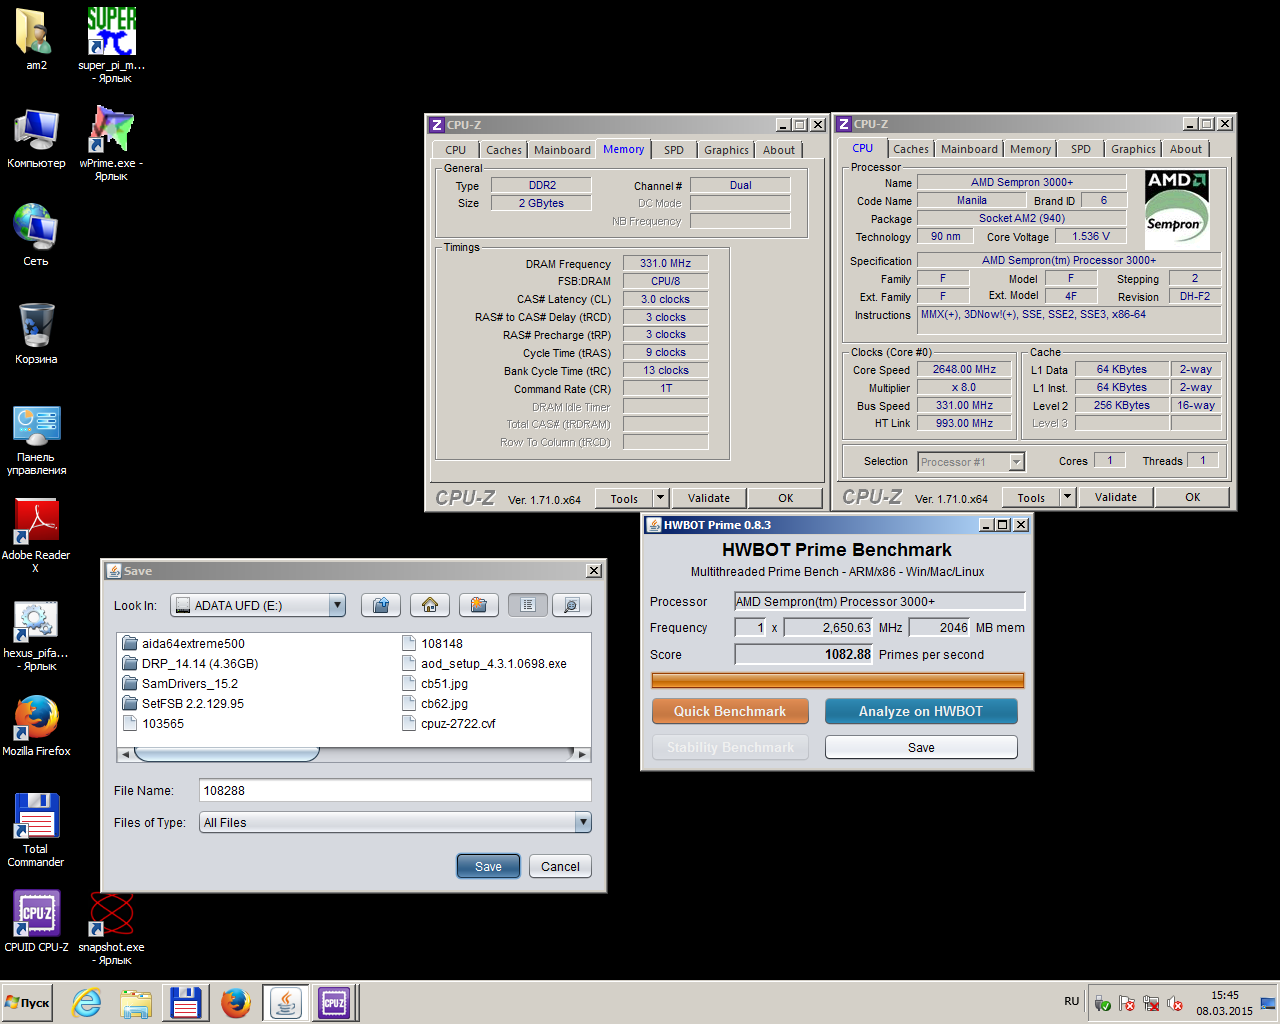The width and height of the screenshot is (1280, 1024).
Task: Open Firefox from the taskbar
Action: (236, 1002)
